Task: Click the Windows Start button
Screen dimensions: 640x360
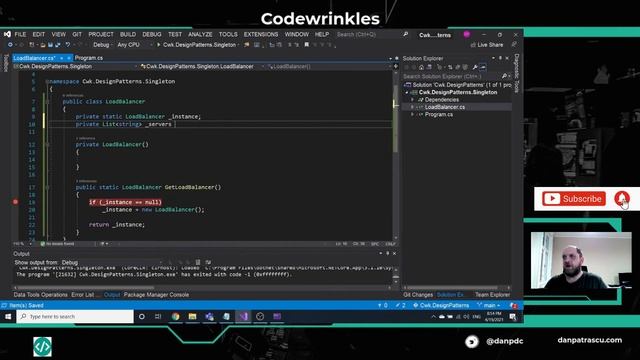Action: [x=8, y=317]
